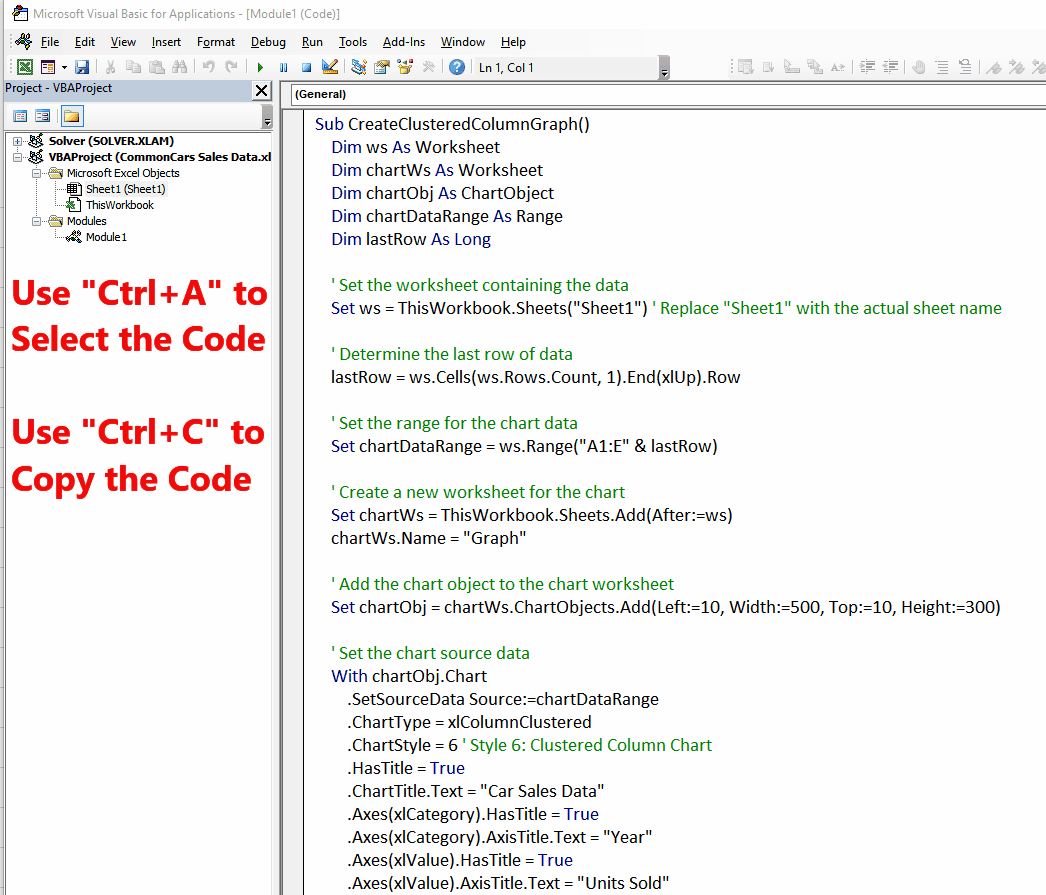The width and height of the screenshot is (1046, 895).
Task: Collapse the Microsoft Excel Objects folder
Action: coord(37,173)
